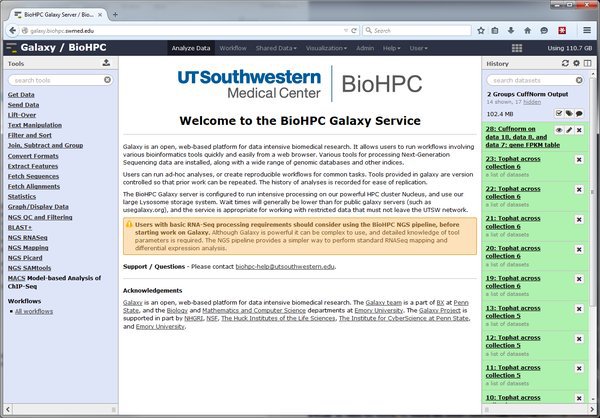Clear the search datasets field
The image size is (600, 418).
click(x=579, y=80)
